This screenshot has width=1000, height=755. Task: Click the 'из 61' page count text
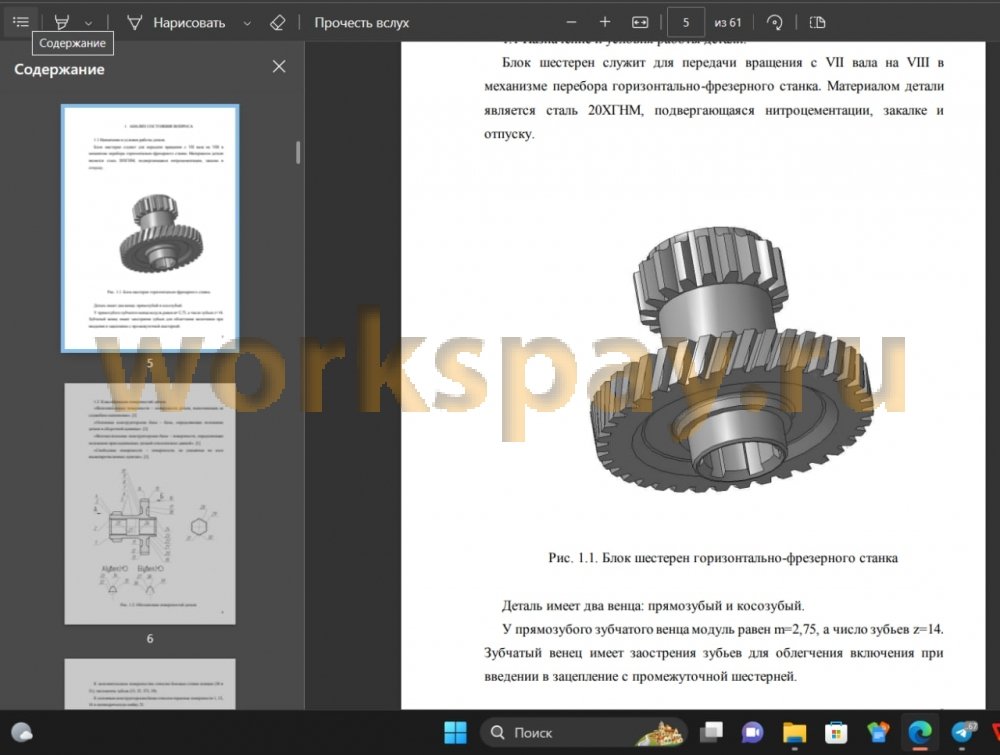pyautogui.click(x=728, y=23)
